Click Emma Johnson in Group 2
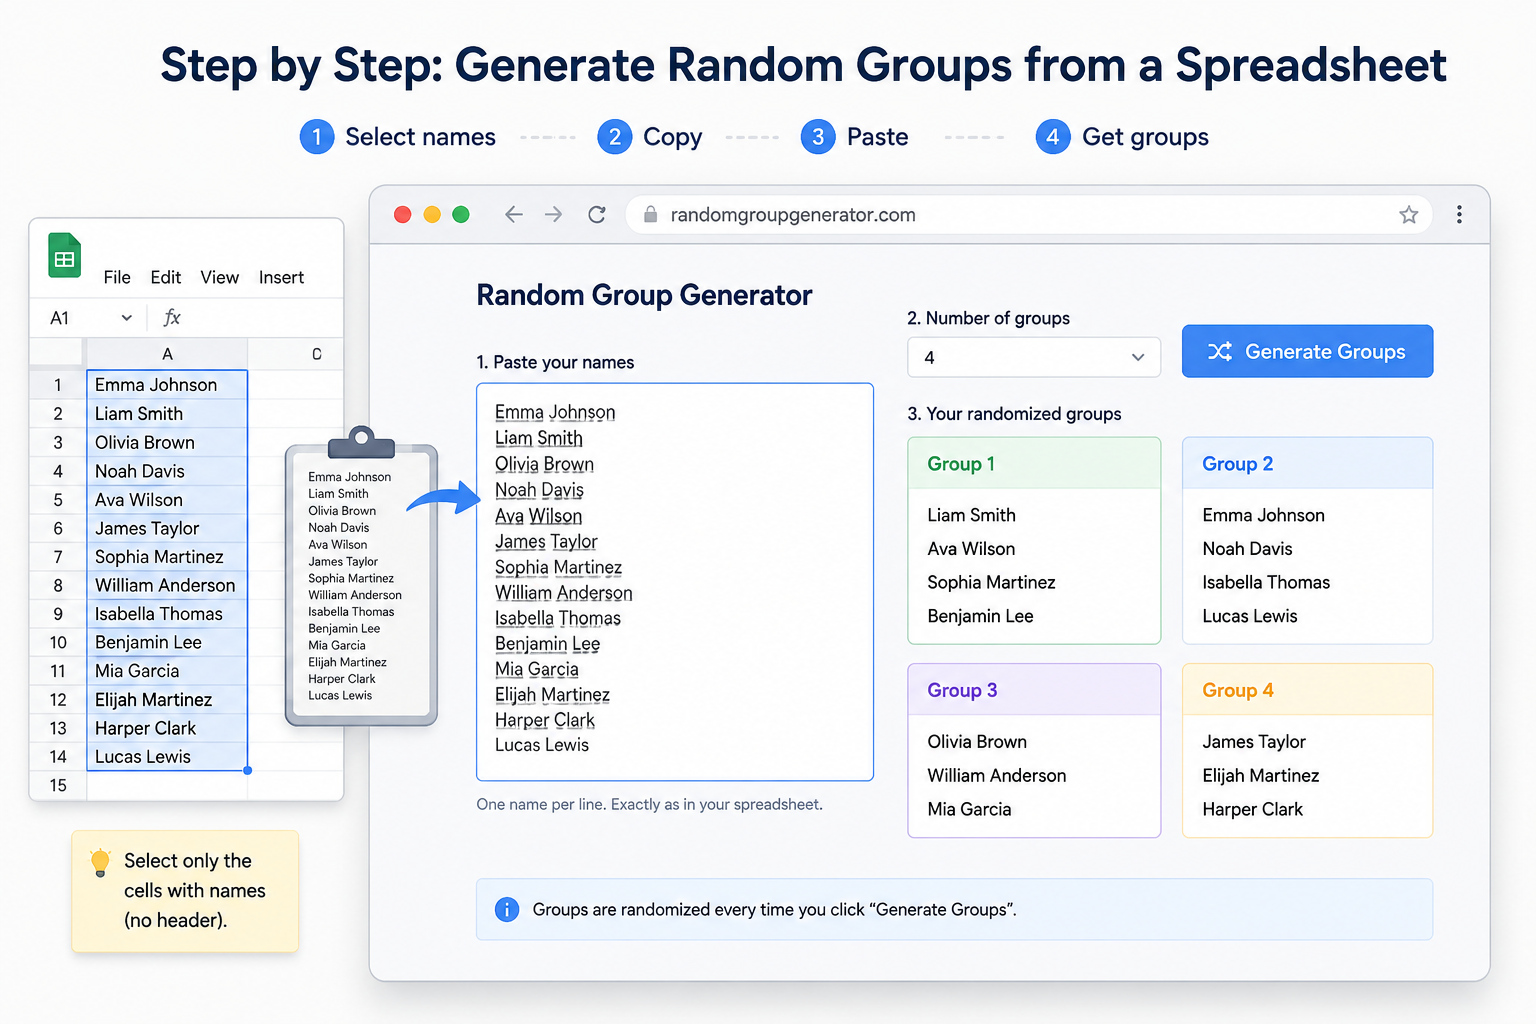 coord(1263,515)
